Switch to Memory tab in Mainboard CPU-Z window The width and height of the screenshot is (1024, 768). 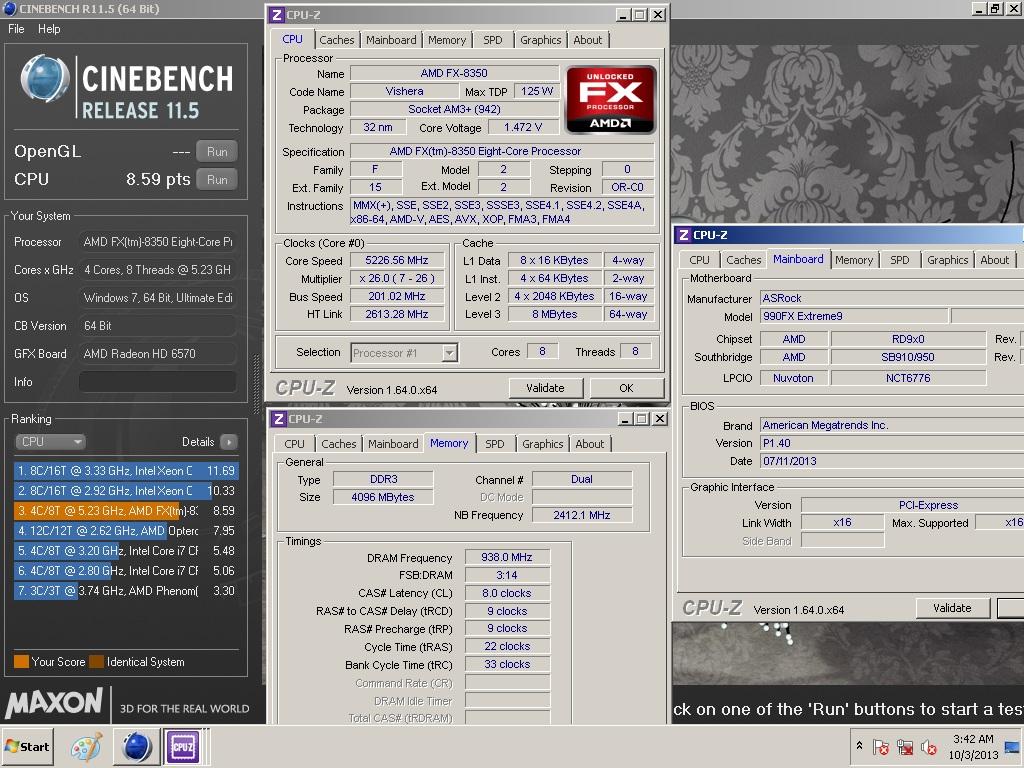pos(854,260)
